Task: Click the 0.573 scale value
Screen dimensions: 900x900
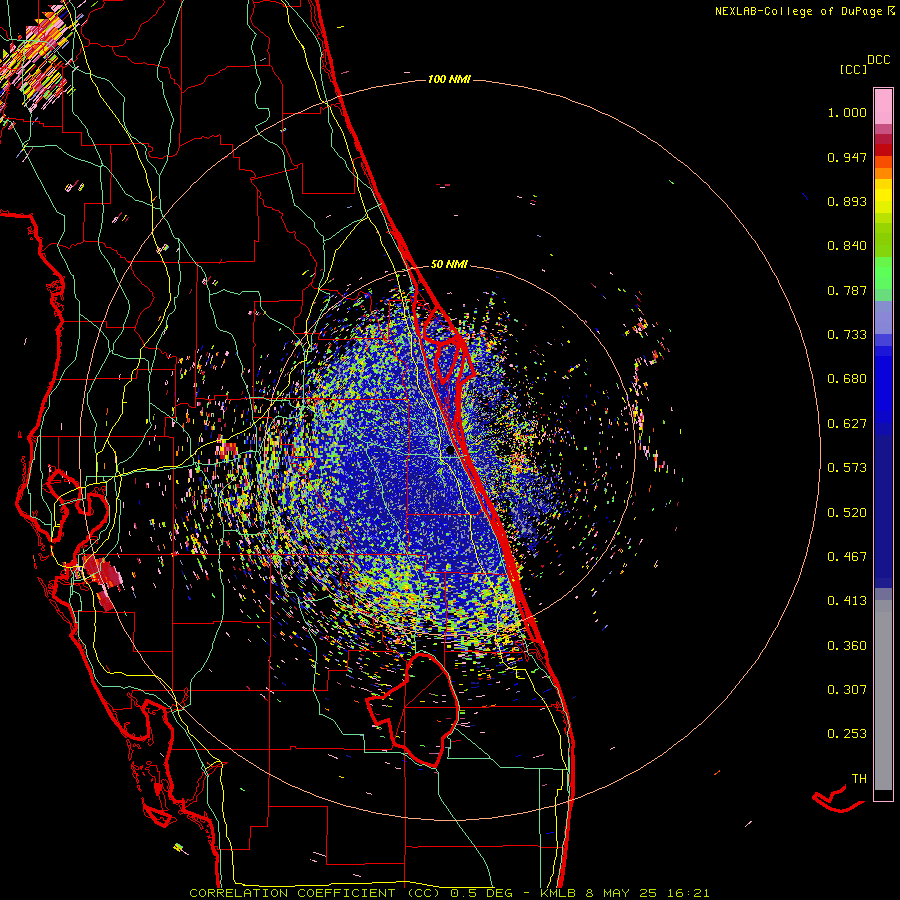Action: click(847, 468)
